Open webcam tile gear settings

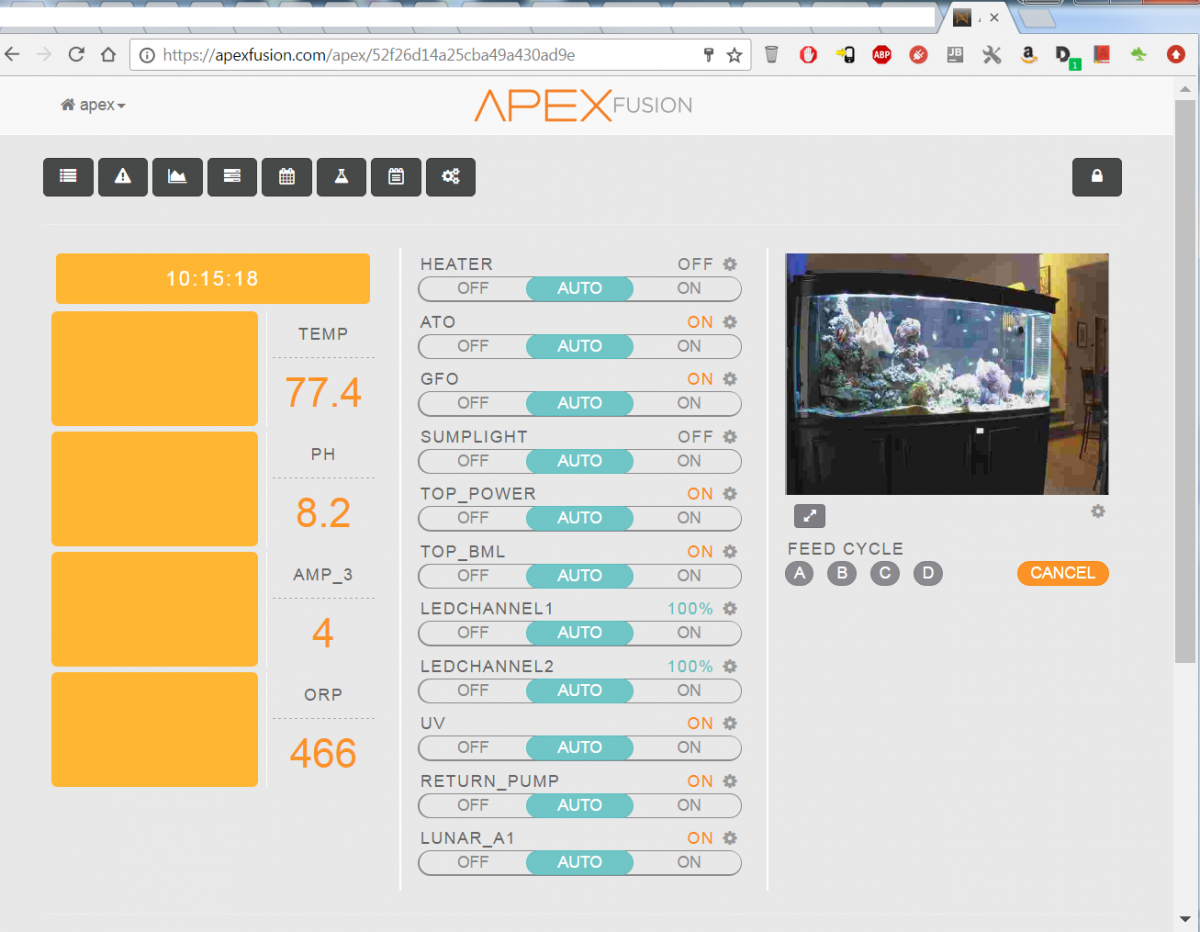coord(1098,511)
